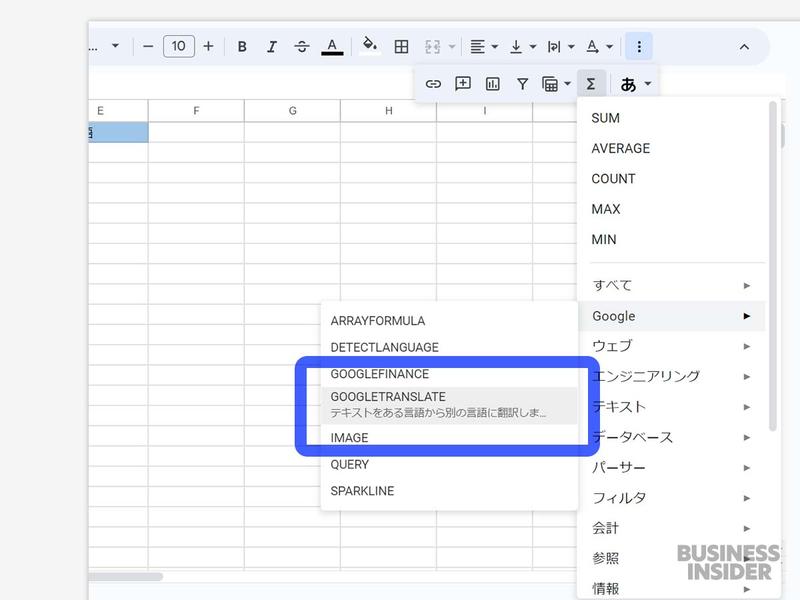This screenshot has width=800, height=600.
Task: Expand the text rotation dropdown arrow
Action: point(609,46)
